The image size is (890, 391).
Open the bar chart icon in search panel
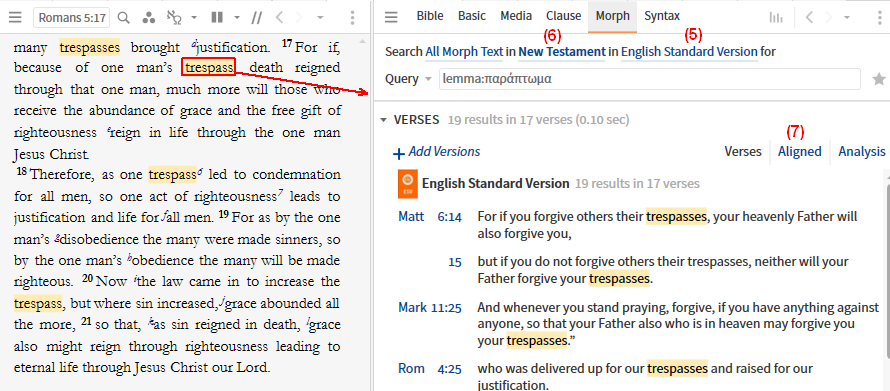[775, 18]
